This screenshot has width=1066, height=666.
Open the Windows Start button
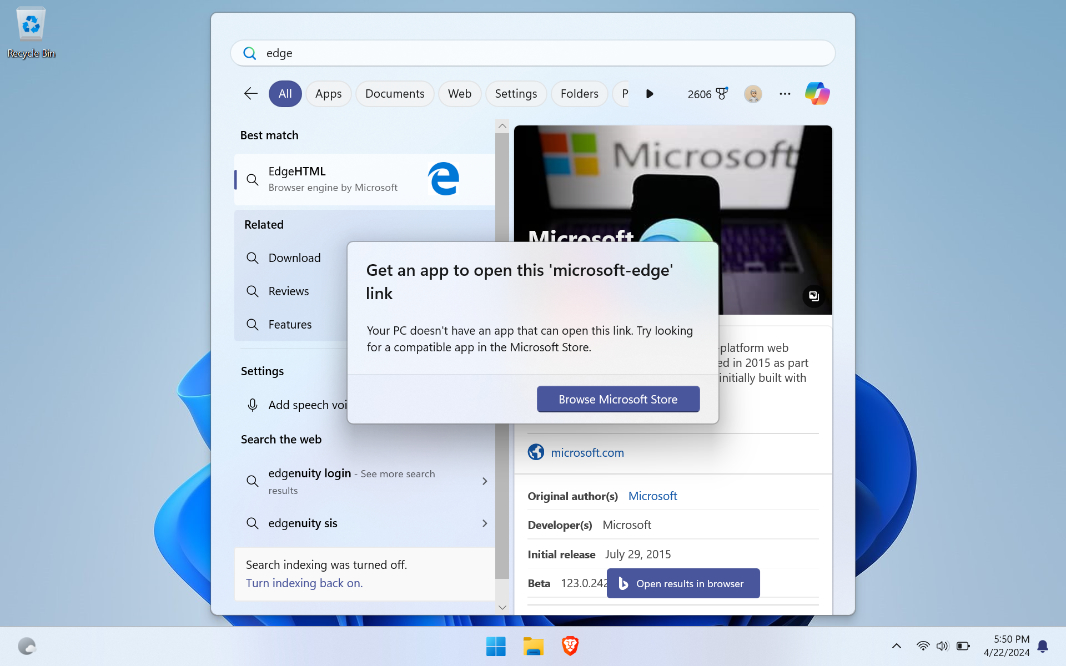(x=496, y=646)
